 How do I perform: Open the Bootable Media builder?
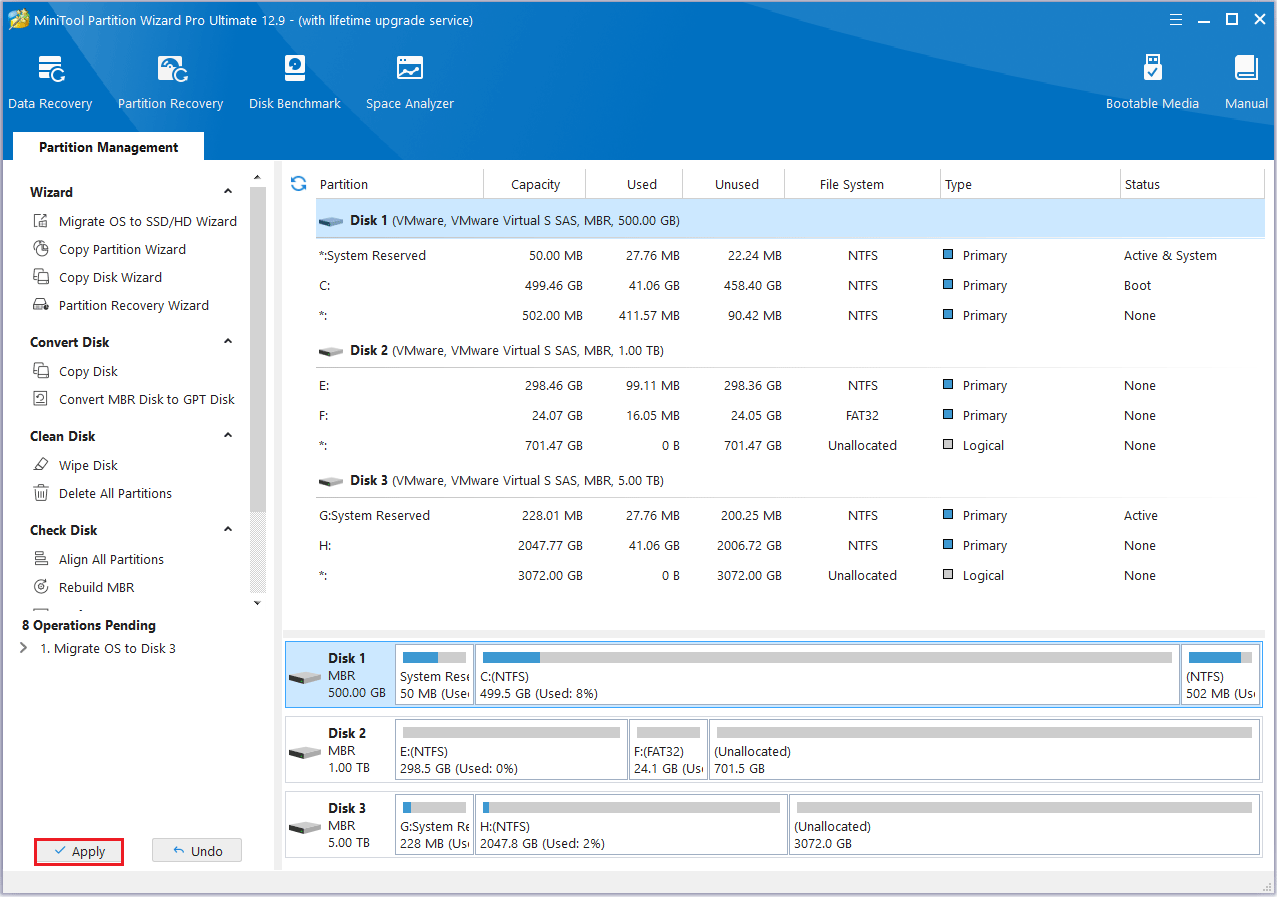[1152, 80]
